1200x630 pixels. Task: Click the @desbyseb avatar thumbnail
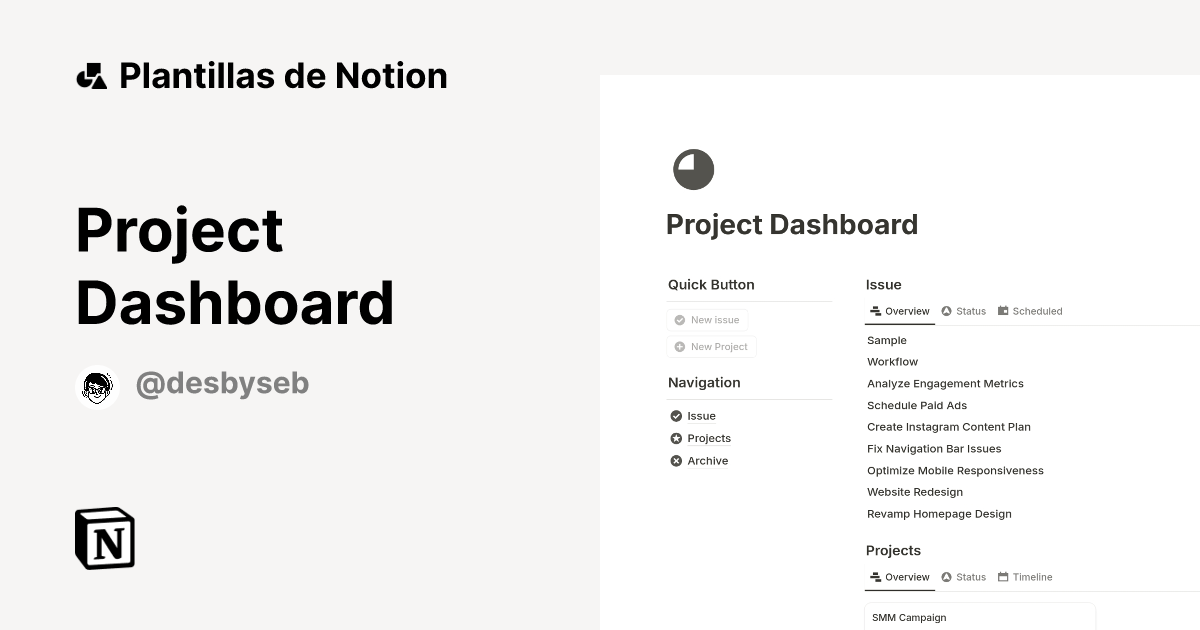point(97,387)
